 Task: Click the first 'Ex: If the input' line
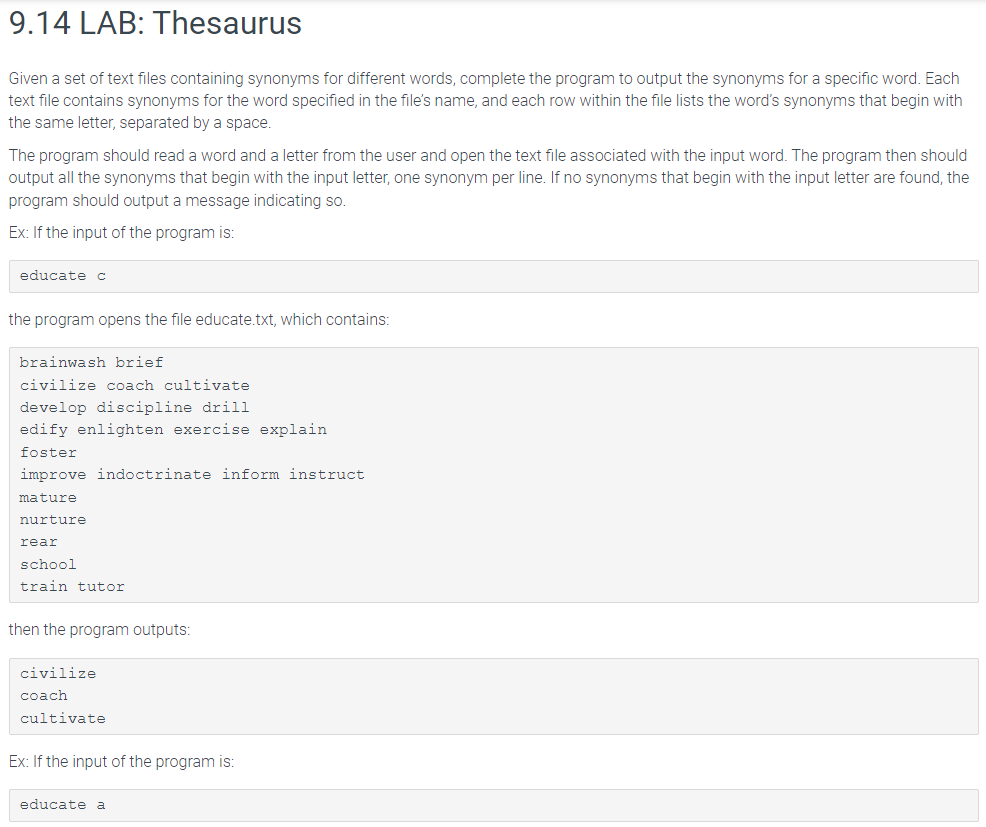click(121, 233)
